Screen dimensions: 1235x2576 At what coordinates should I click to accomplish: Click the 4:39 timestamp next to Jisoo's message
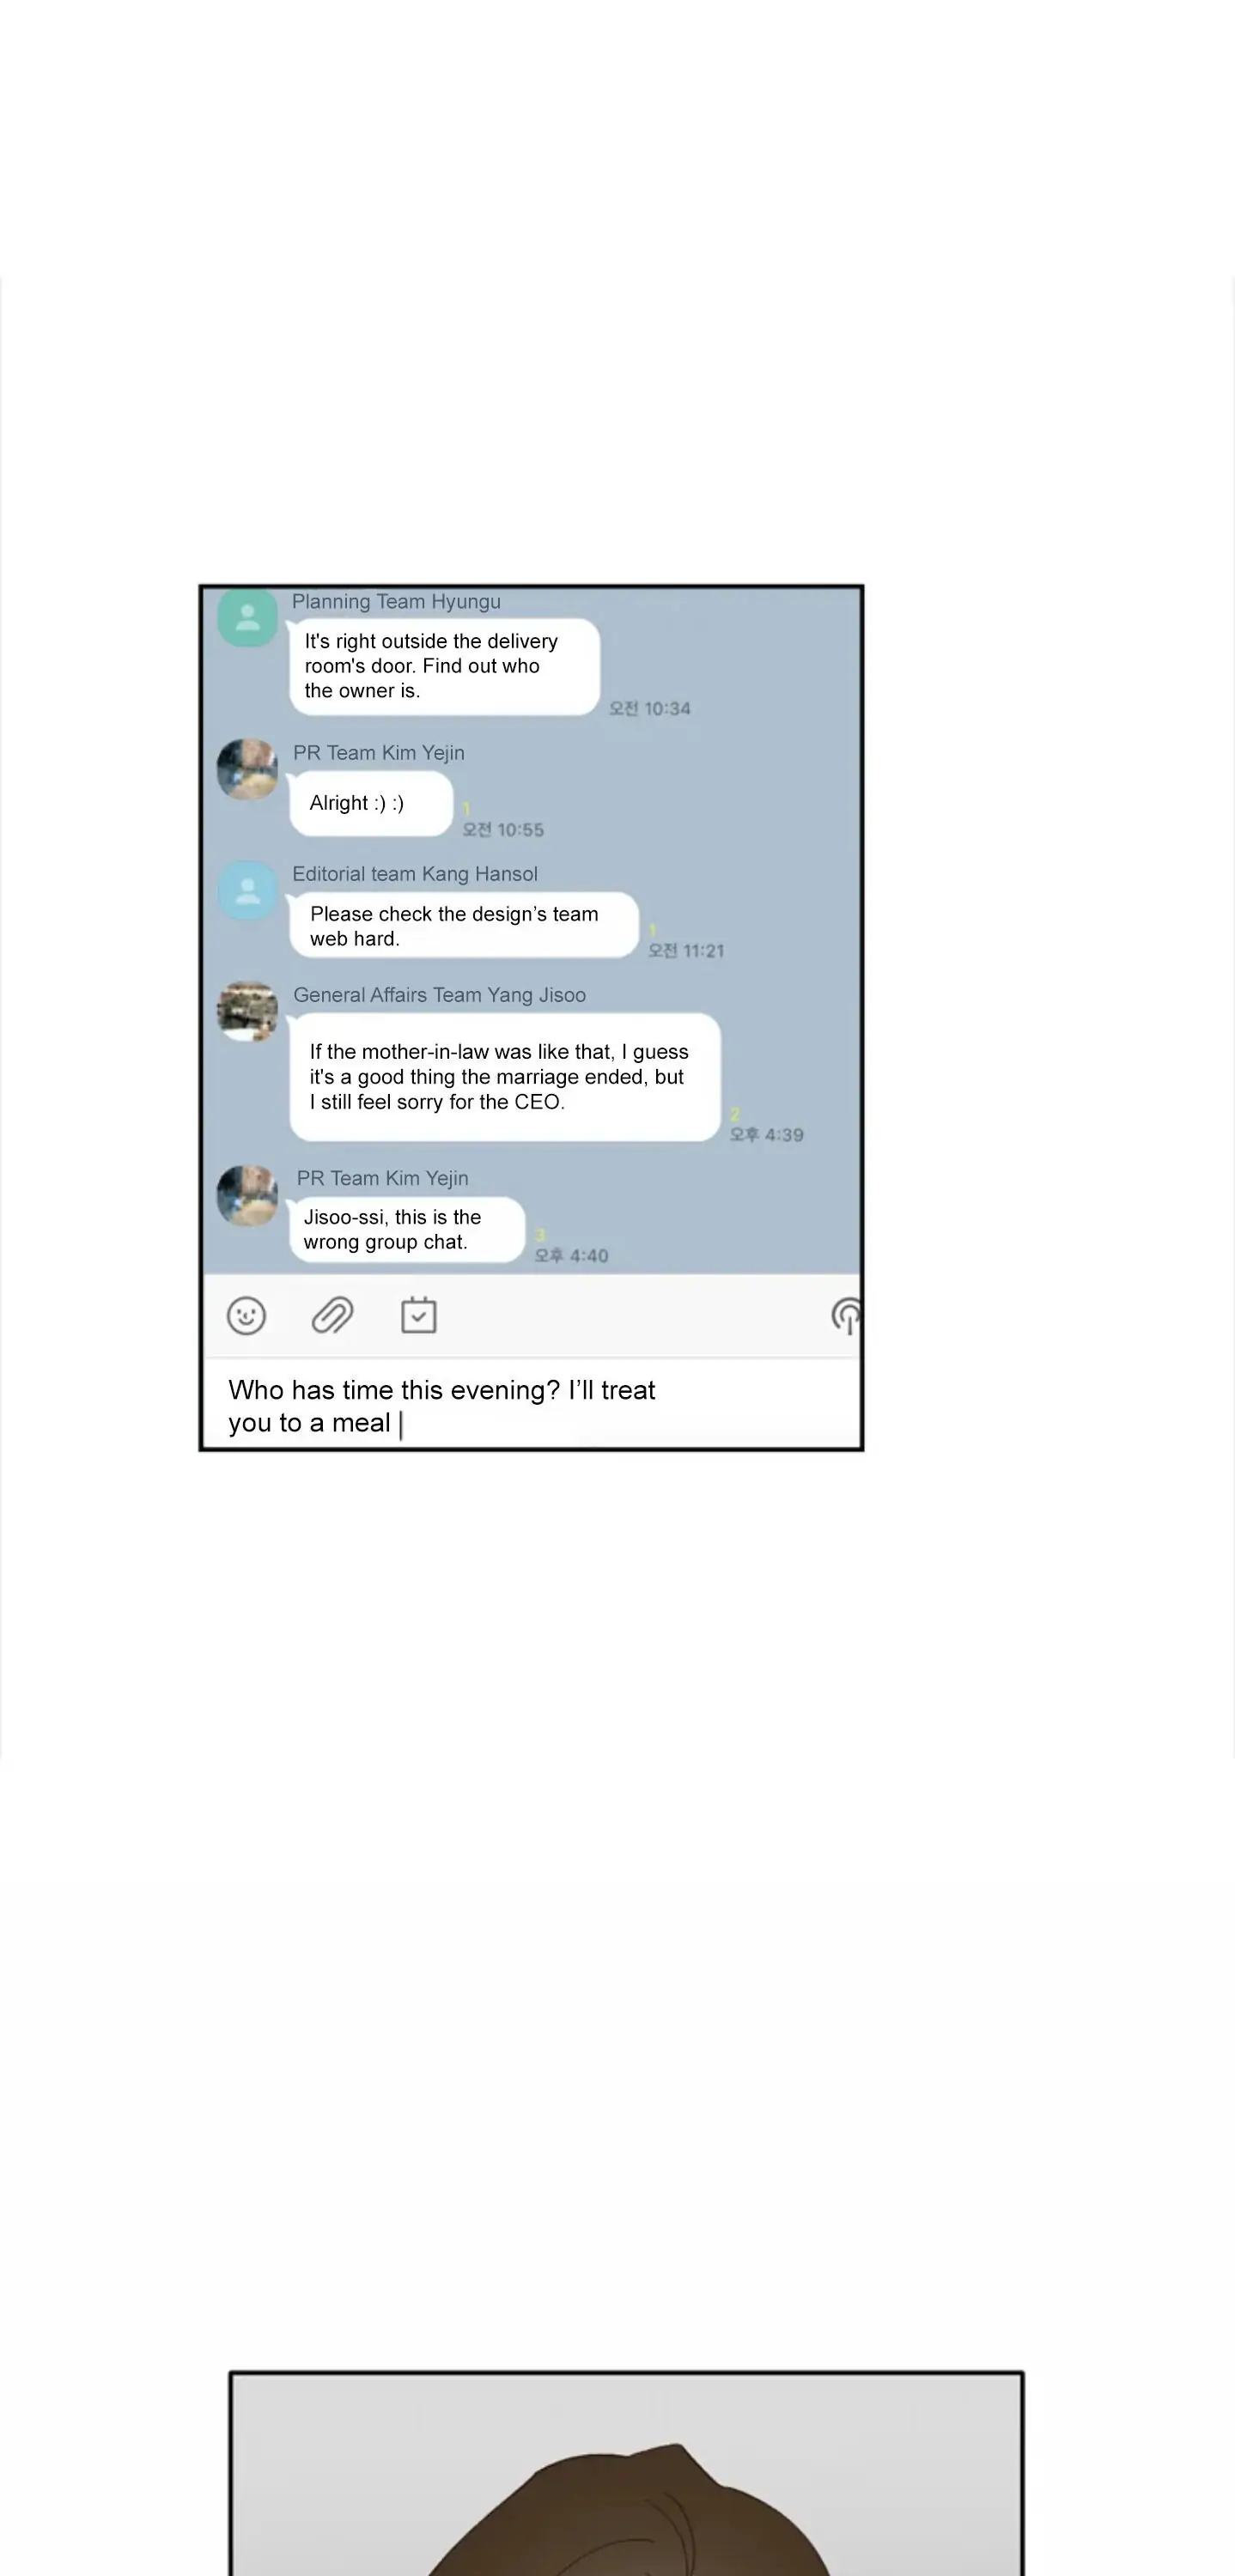766,1134
